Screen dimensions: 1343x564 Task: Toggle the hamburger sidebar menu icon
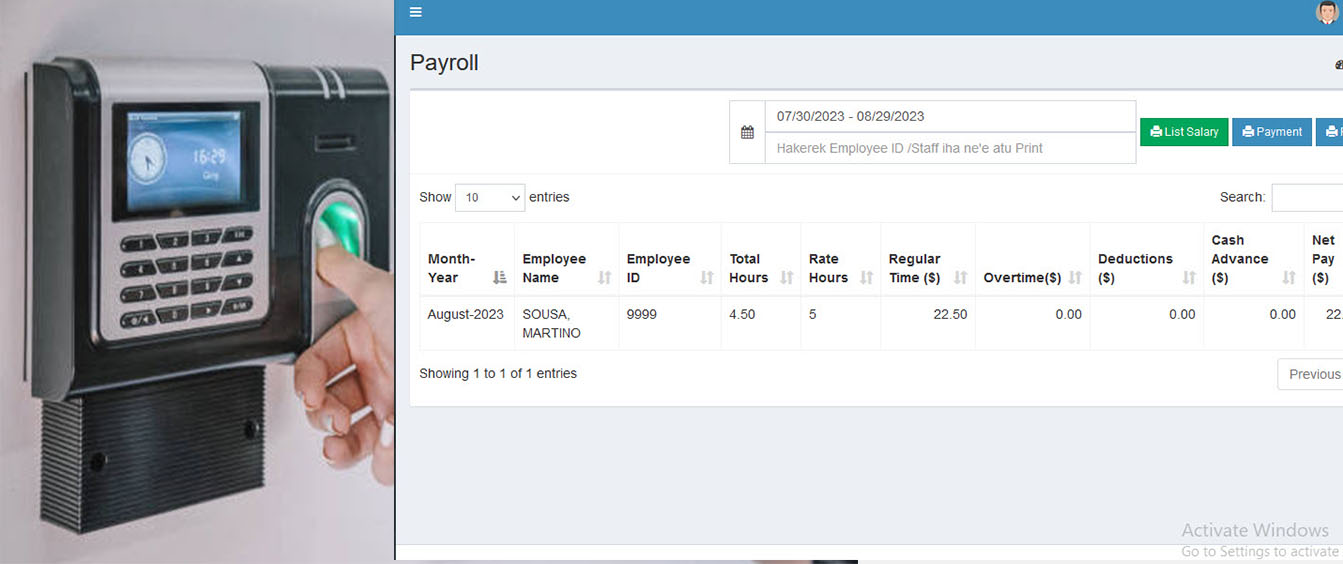point(416,12)
